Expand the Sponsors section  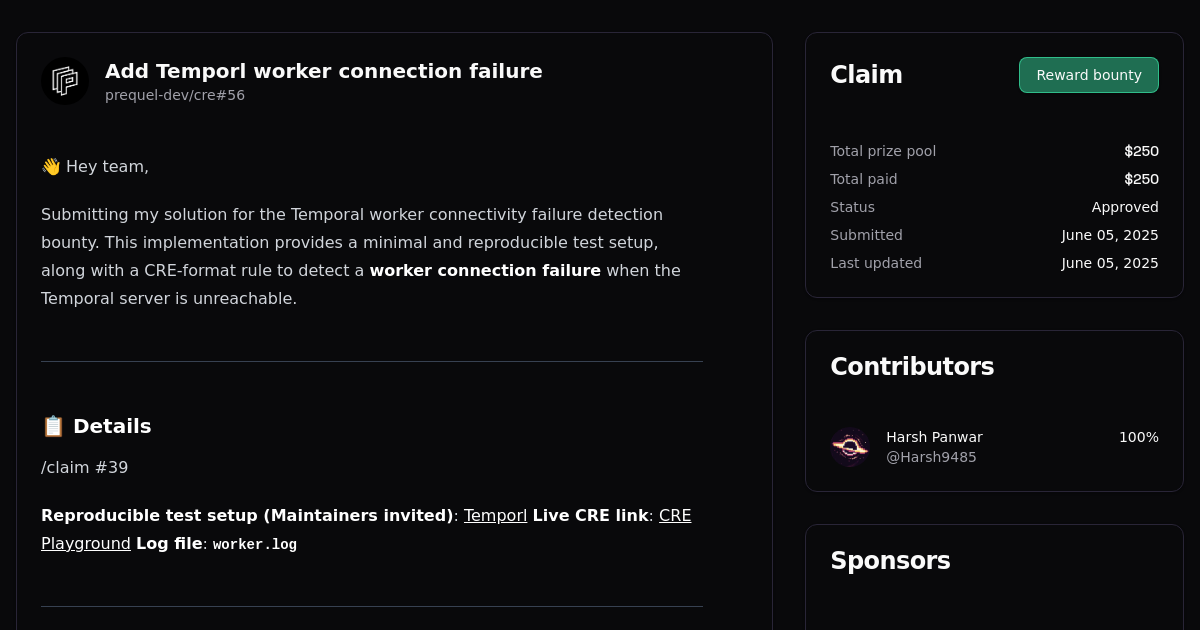pyautogui.click(x=890, y=561)
